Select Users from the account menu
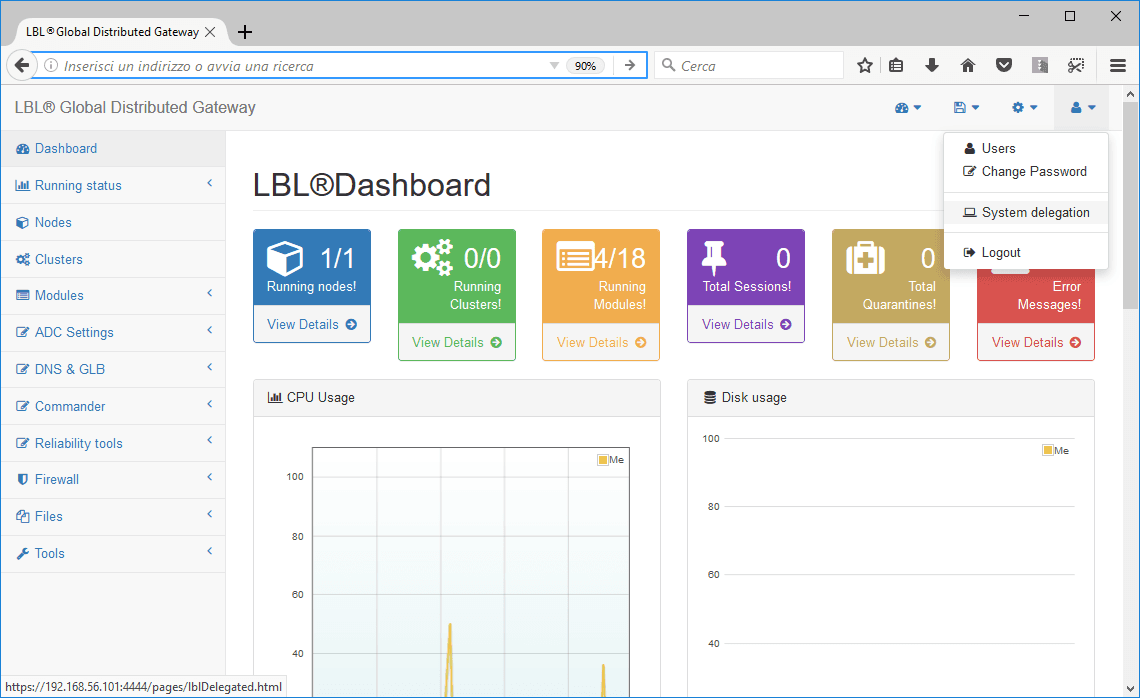Image resolution: width=1140 pixels, height=698 pixels. pyautogui.click(x=1026, y=148)
